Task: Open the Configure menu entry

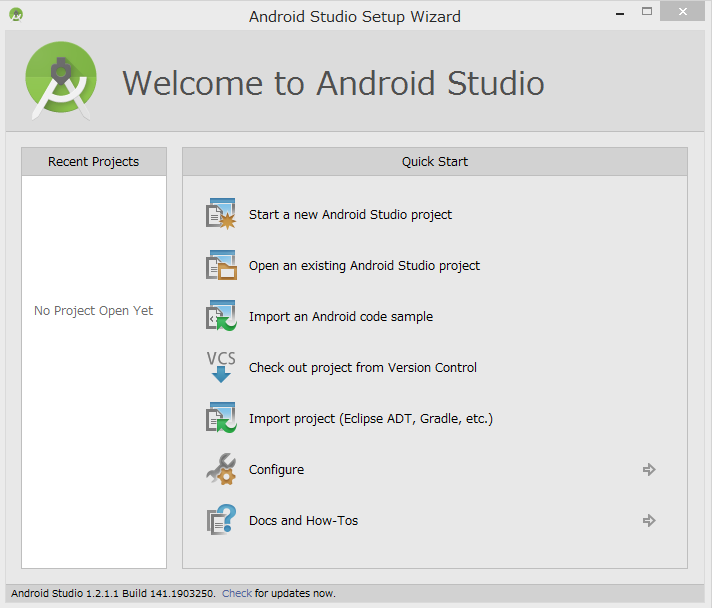Action: [x=276, y=470]
